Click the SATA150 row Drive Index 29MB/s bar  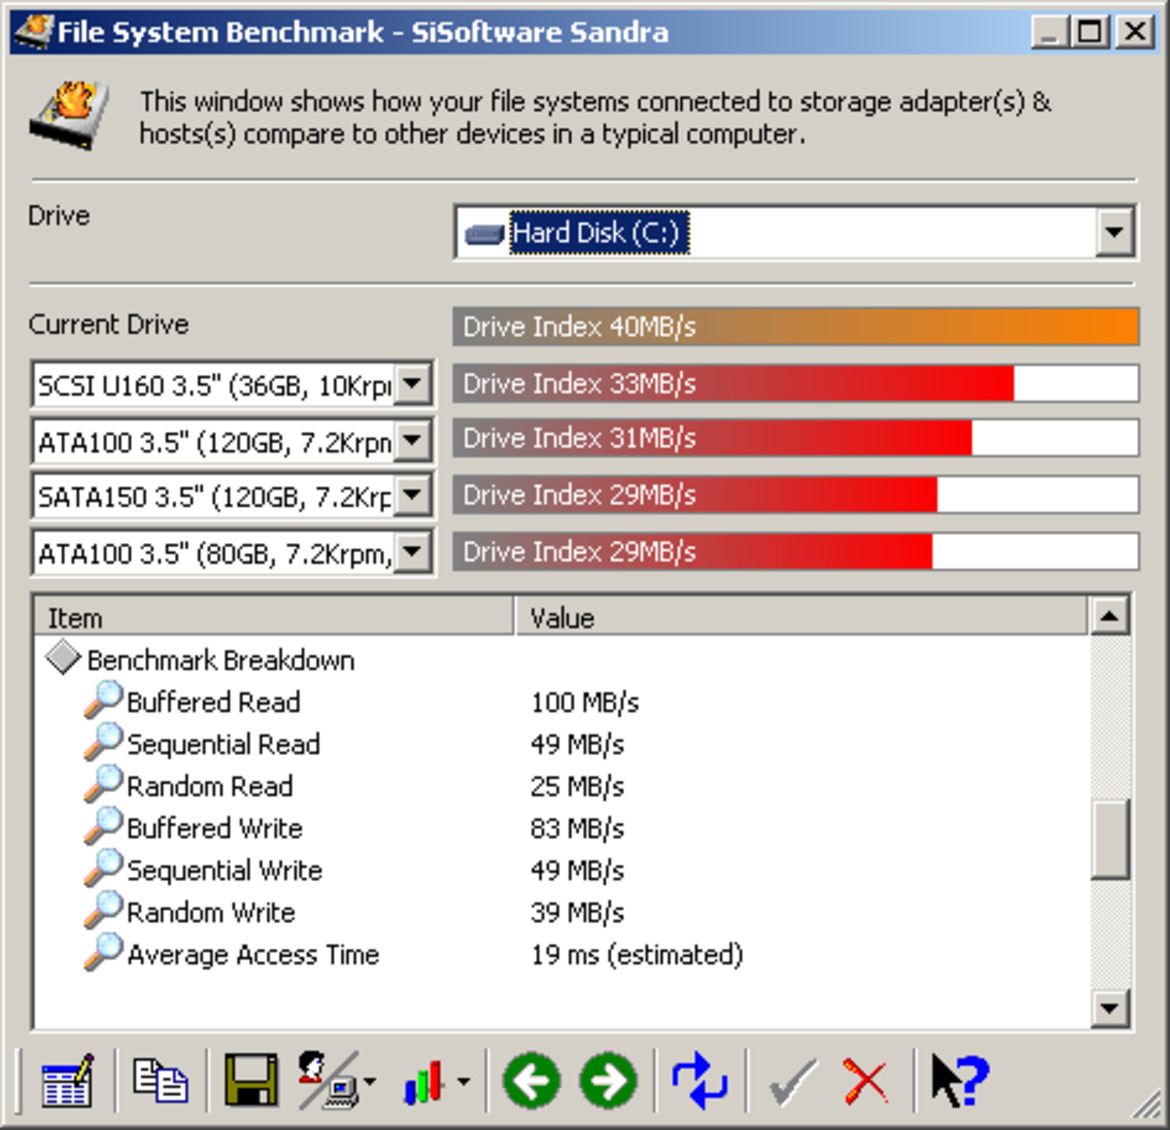(x=795, y=494)
